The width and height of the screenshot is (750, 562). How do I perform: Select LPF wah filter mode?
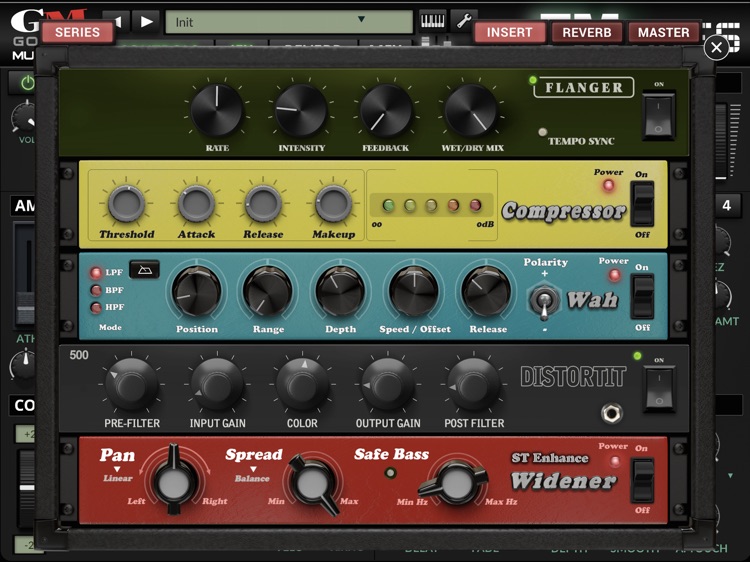[96, 273]
